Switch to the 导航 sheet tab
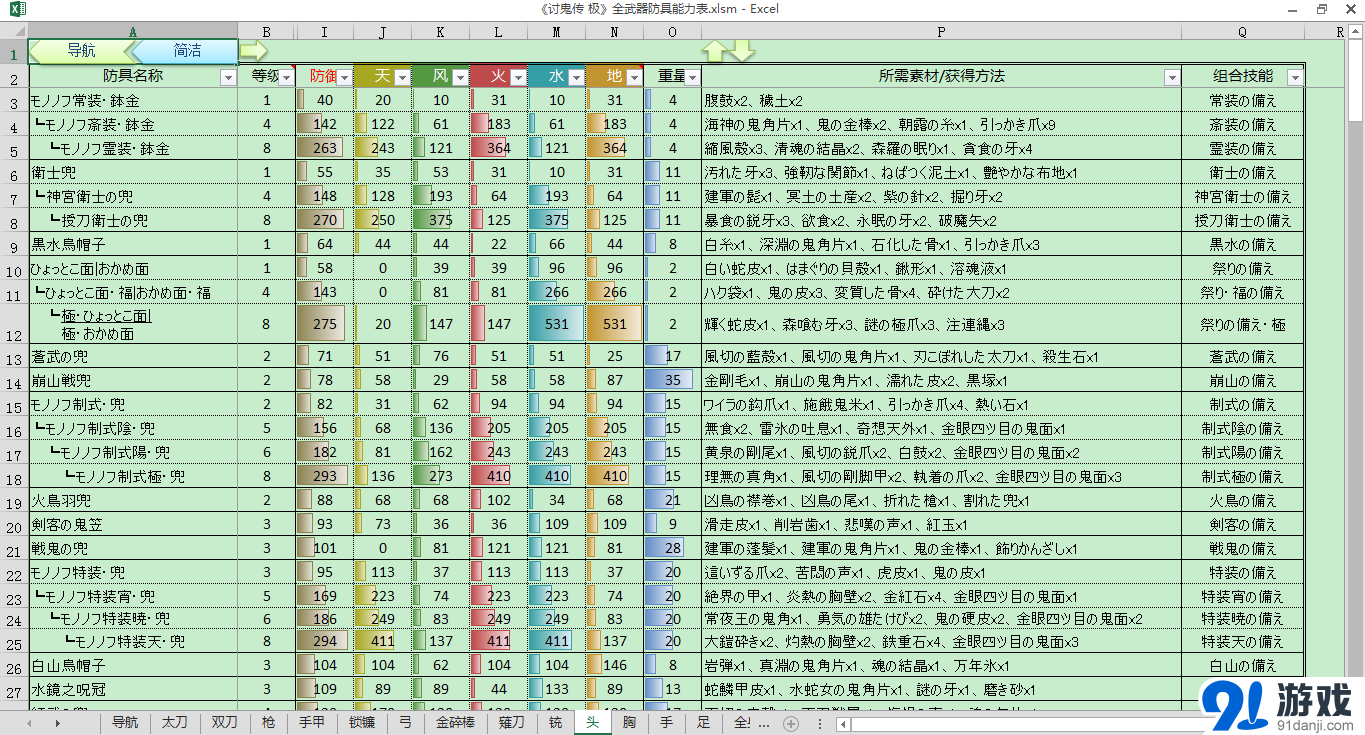Image resolution: width=1365 pixels, height=735 pixels. click(125, 722)
